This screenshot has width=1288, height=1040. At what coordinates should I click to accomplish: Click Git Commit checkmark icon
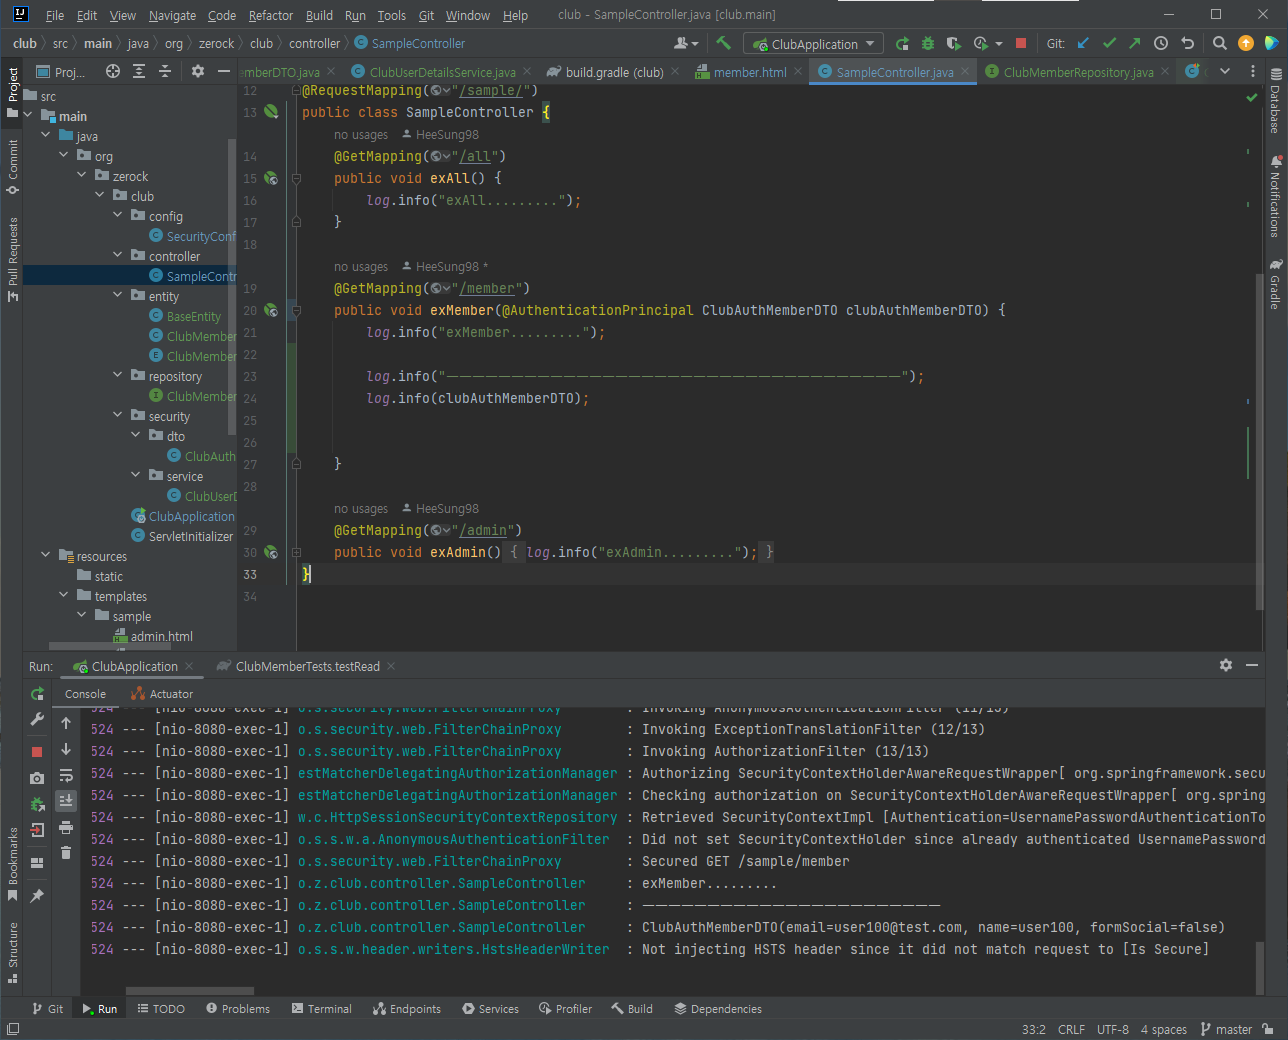click(1109, 43)
